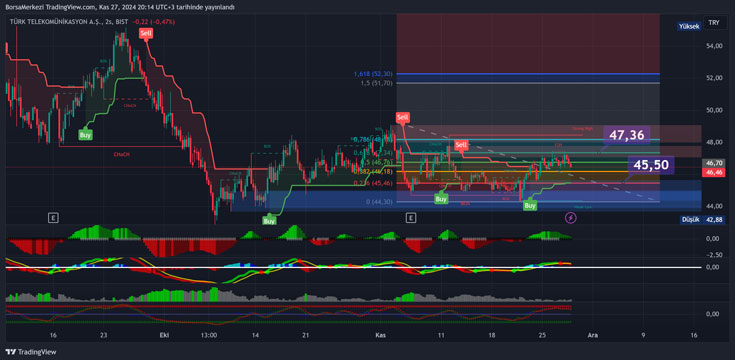Click the -0,22 (-0,47%) price change
This screenshot has width=735, height=360.
[x=154, y=22]
